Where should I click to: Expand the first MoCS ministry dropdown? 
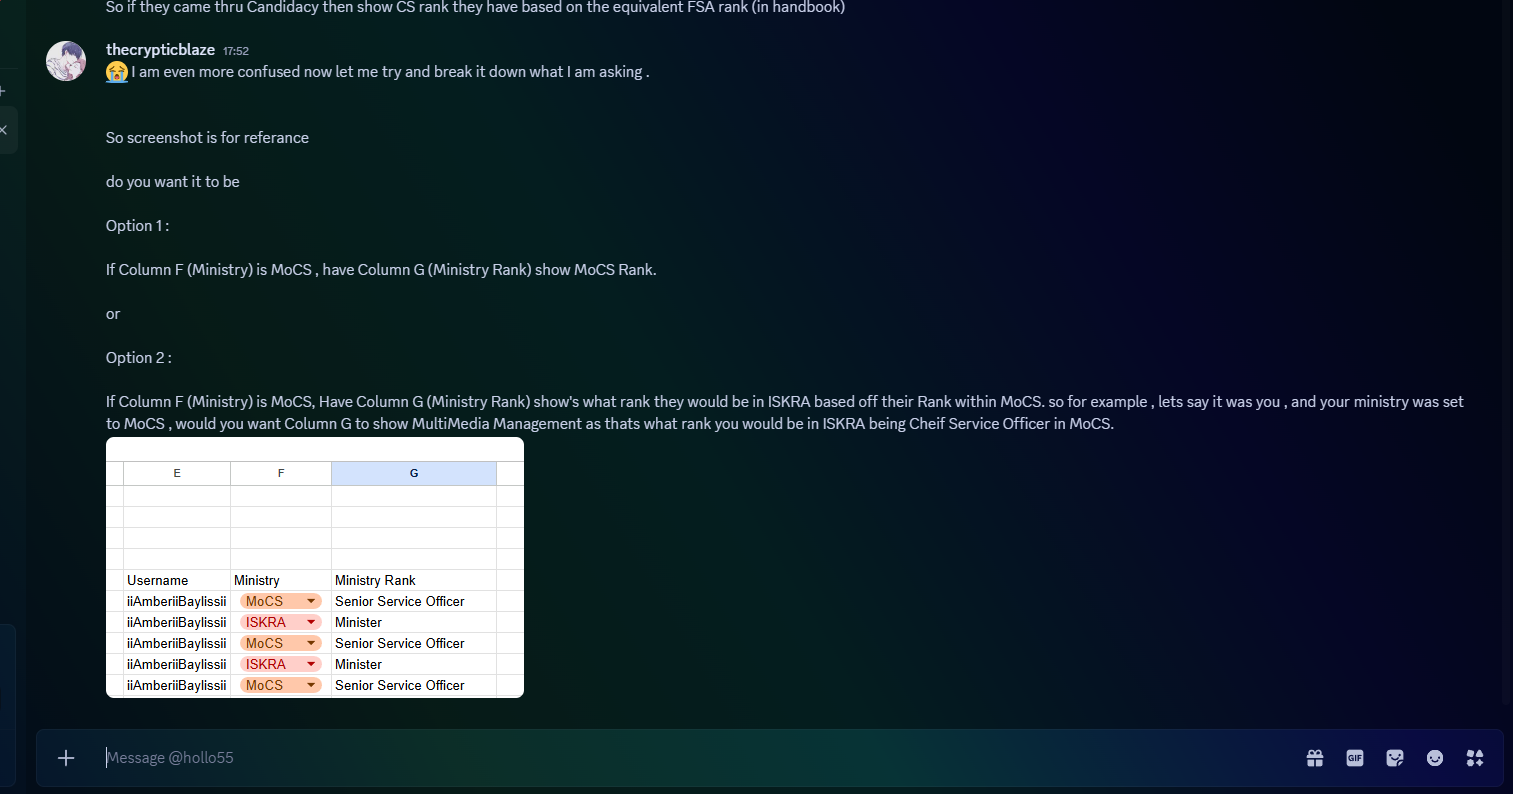(x=311, y=601)
